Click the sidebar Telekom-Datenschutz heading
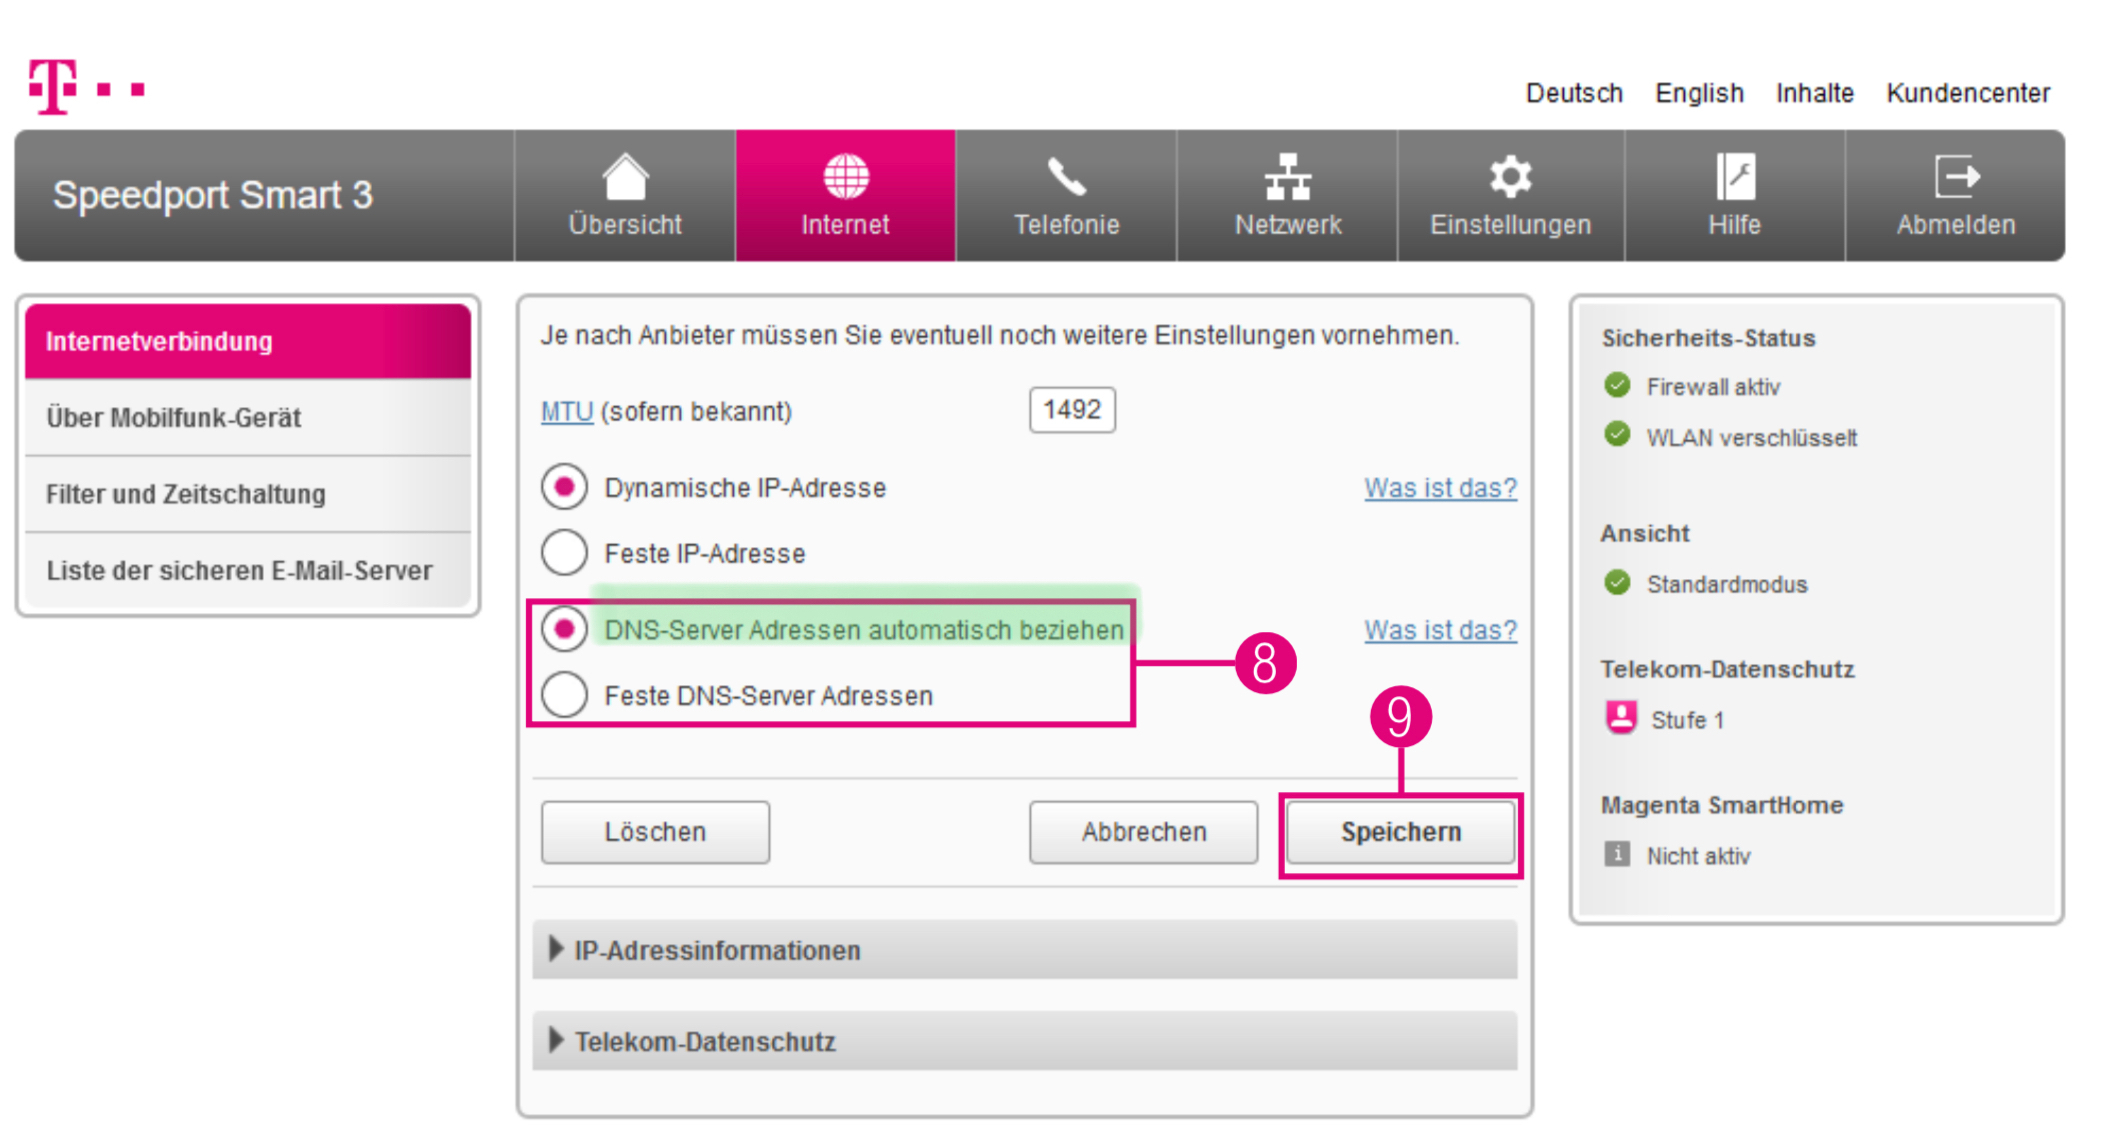2104x1138 pixels. (1727, 669)
